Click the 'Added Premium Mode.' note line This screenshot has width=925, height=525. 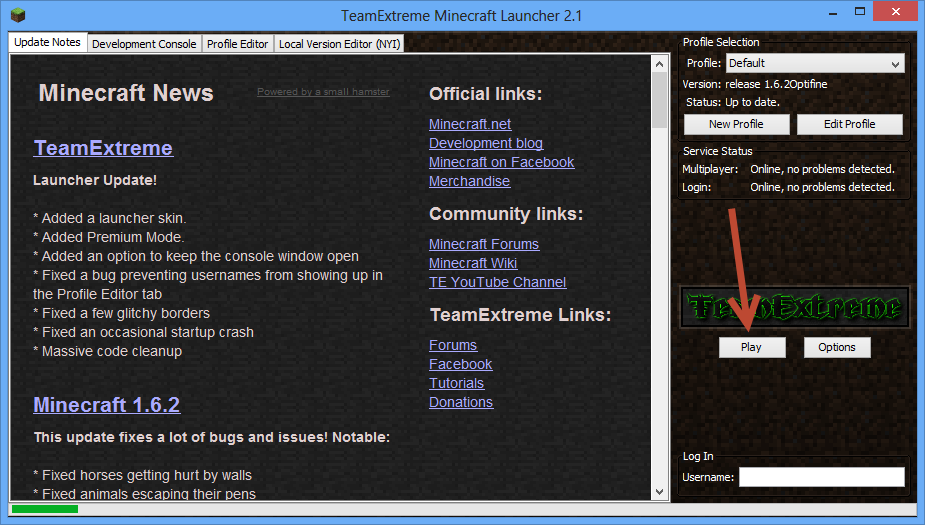tap(109, 237)
